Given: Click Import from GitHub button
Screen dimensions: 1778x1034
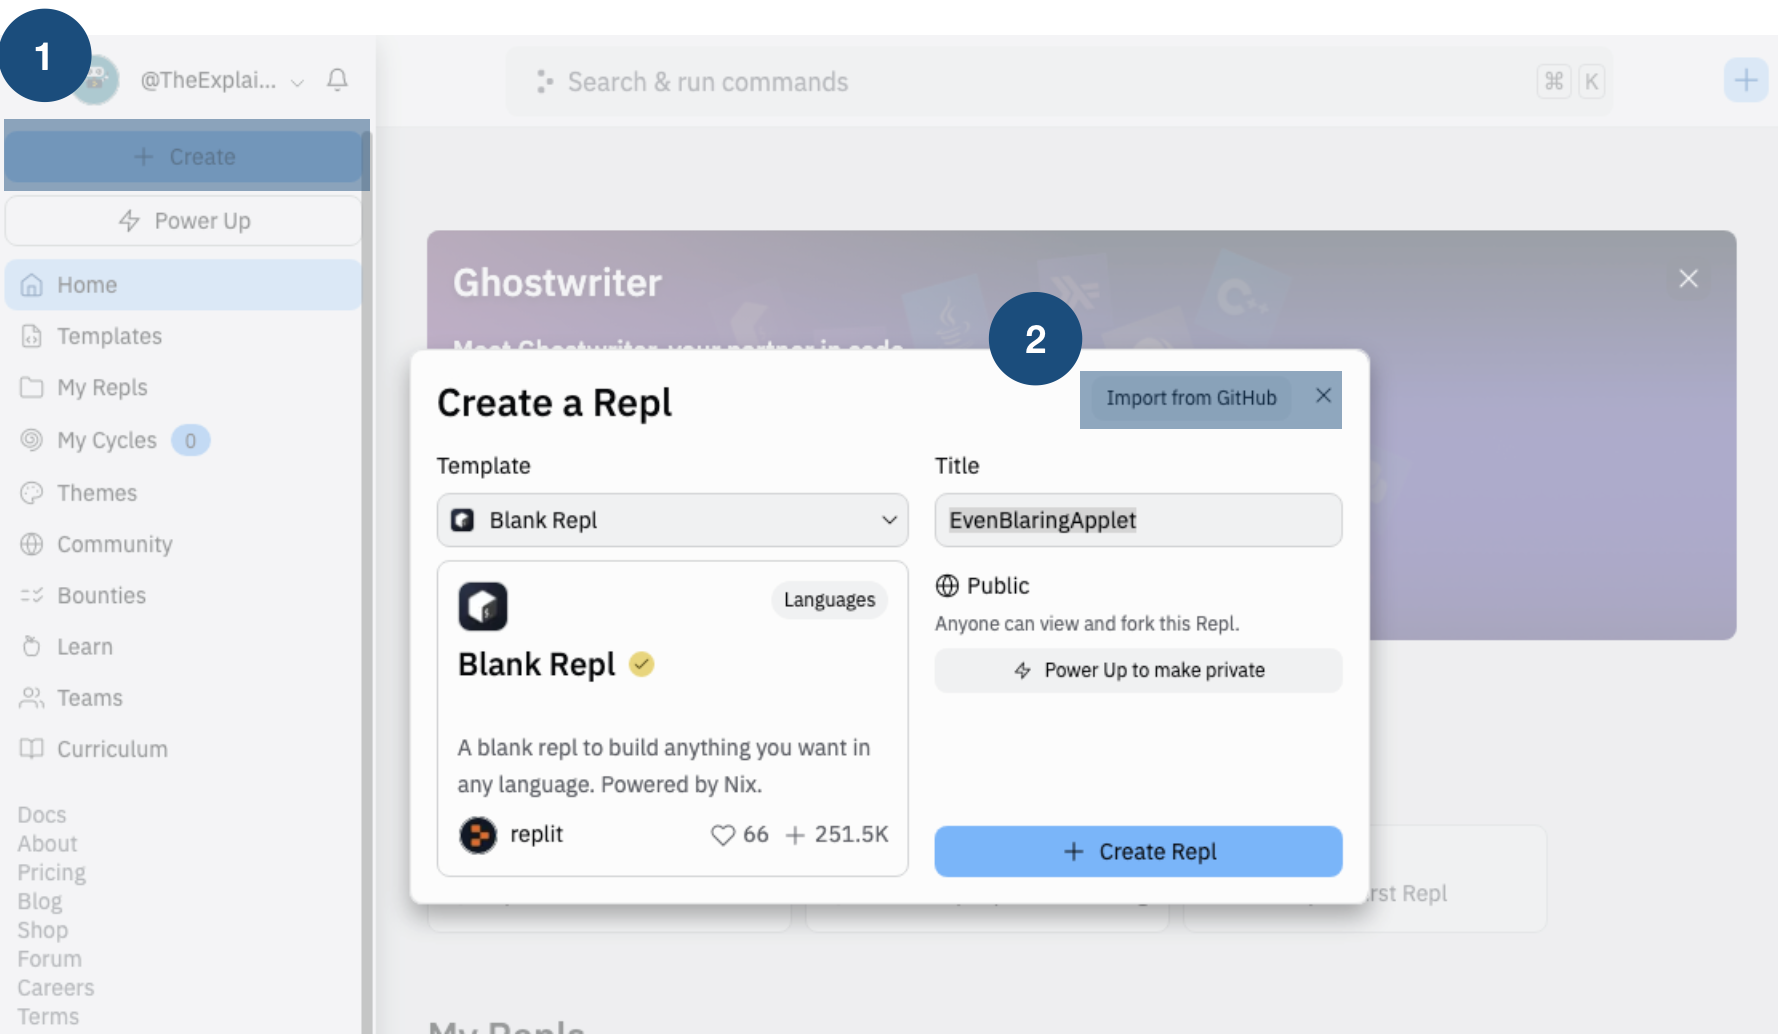Looking at the screenshot, I should [x=1190, y=398].
